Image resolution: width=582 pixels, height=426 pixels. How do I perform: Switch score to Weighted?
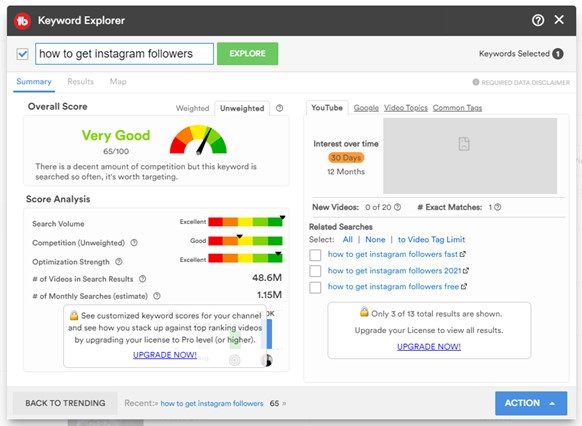pyautogui.click(x=192, y=108)
